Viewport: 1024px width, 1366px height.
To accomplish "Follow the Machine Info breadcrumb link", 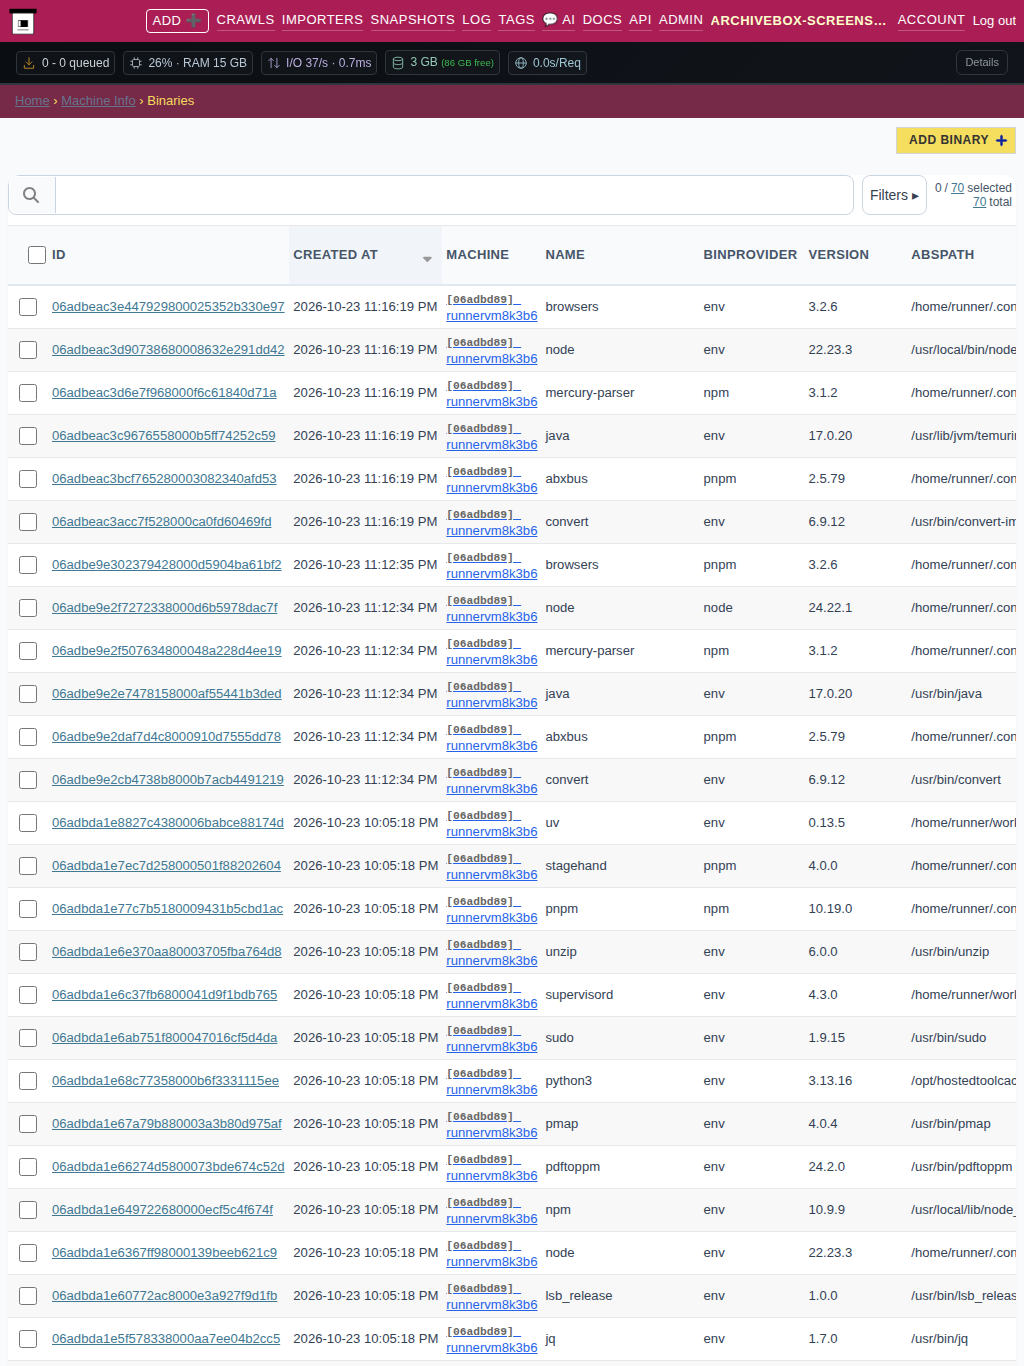I will [x=98, y=101].
